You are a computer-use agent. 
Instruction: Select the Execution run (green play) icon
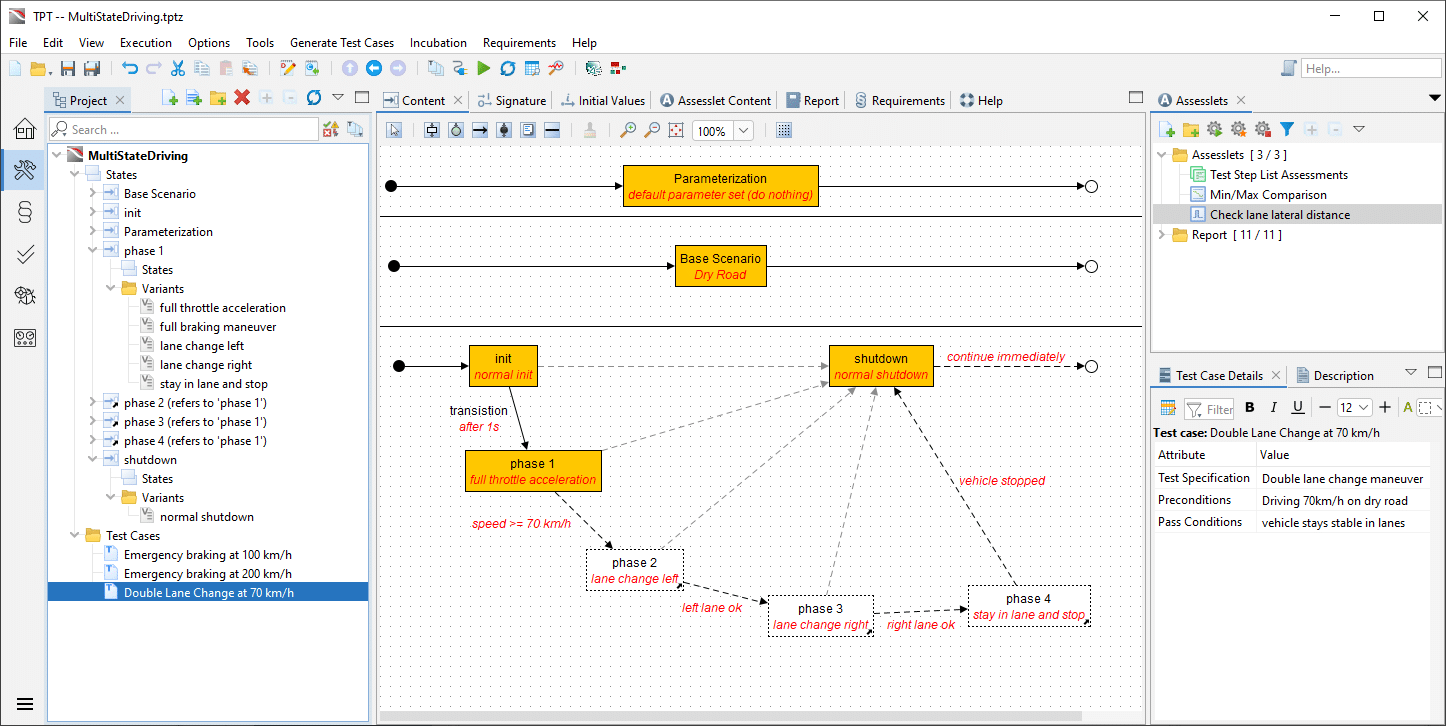[x=484, y=68]
